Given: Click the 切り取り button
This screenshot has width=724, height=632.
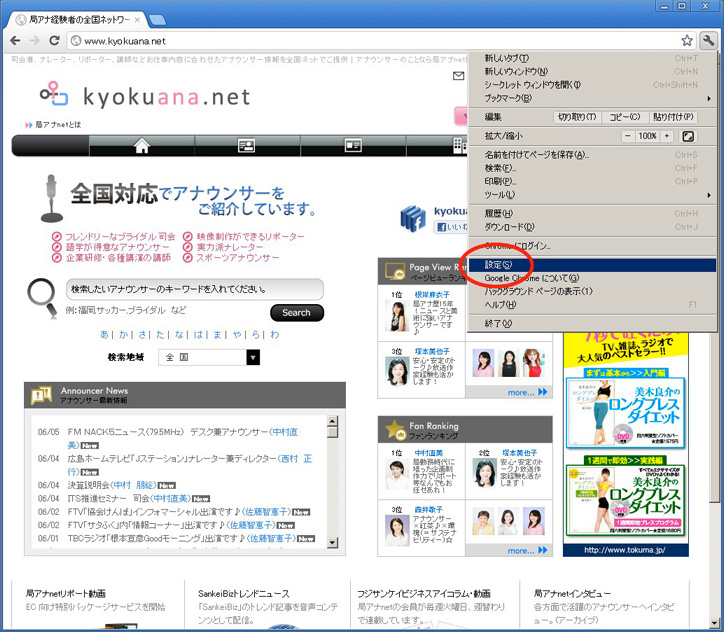Looking at the screenshot, I should (577, 117).
